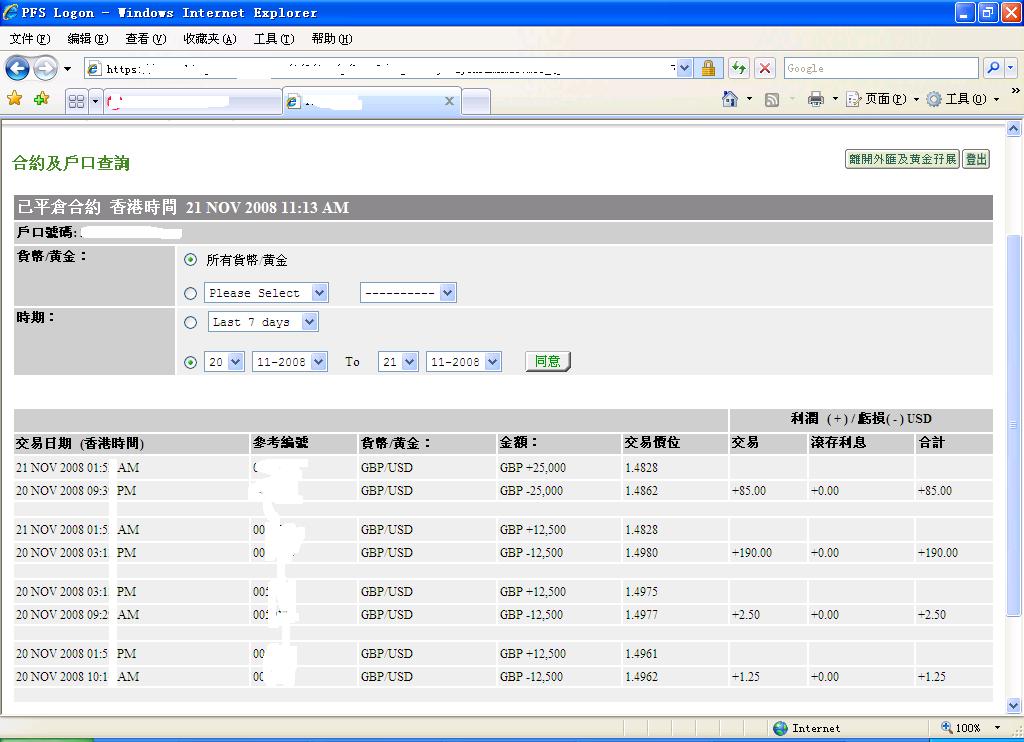This screenshot has height=742, width=1024.
Task: Expand the Last 7 days dropdown
Action: (x=264, y=322)
